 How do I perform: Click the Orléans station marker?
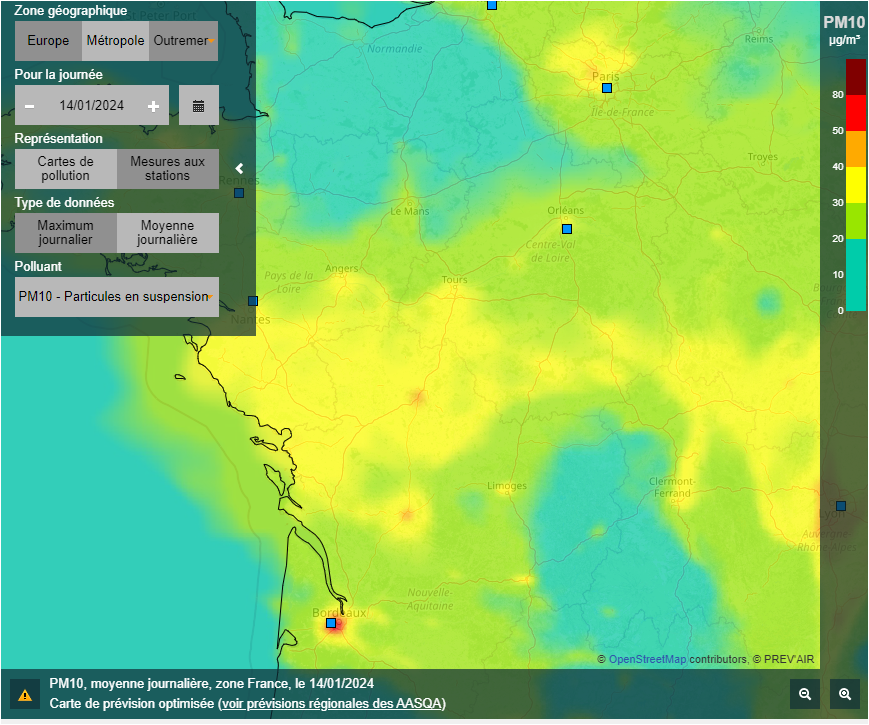tap(567, 229)
